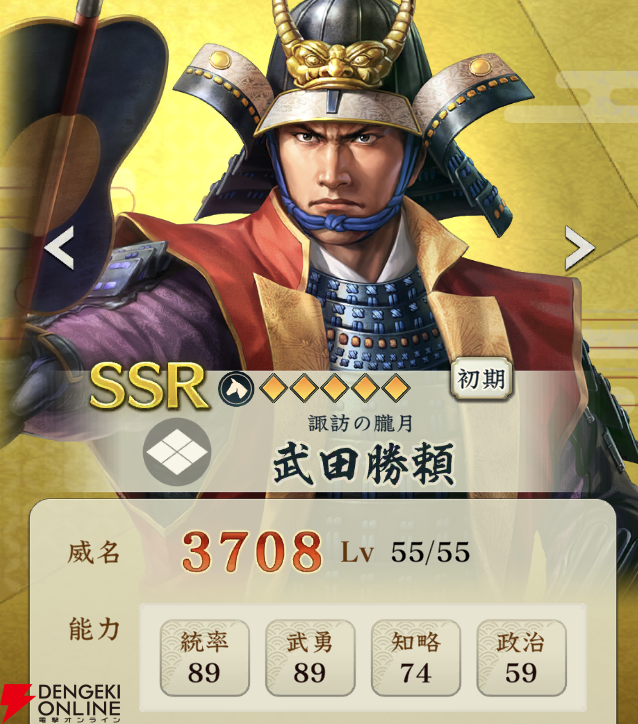This screenshot has width=638, height=724.
Task: Tap the cavalry horse unit icon
Action: (x=236, y=389)
